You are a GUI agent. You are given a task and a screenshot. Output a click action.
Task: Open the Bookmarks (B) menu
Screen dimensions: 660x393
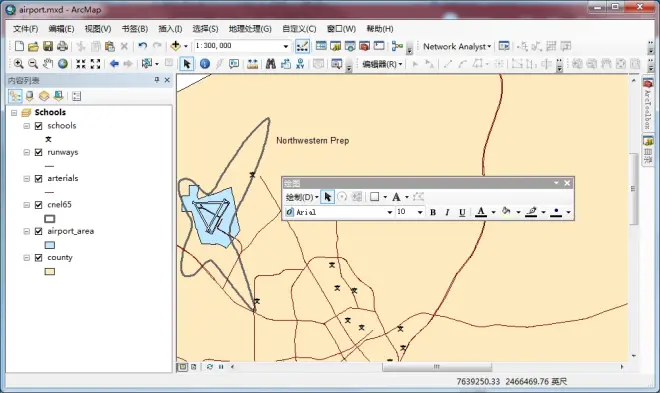pyautogui.click(x=135, y=29)
